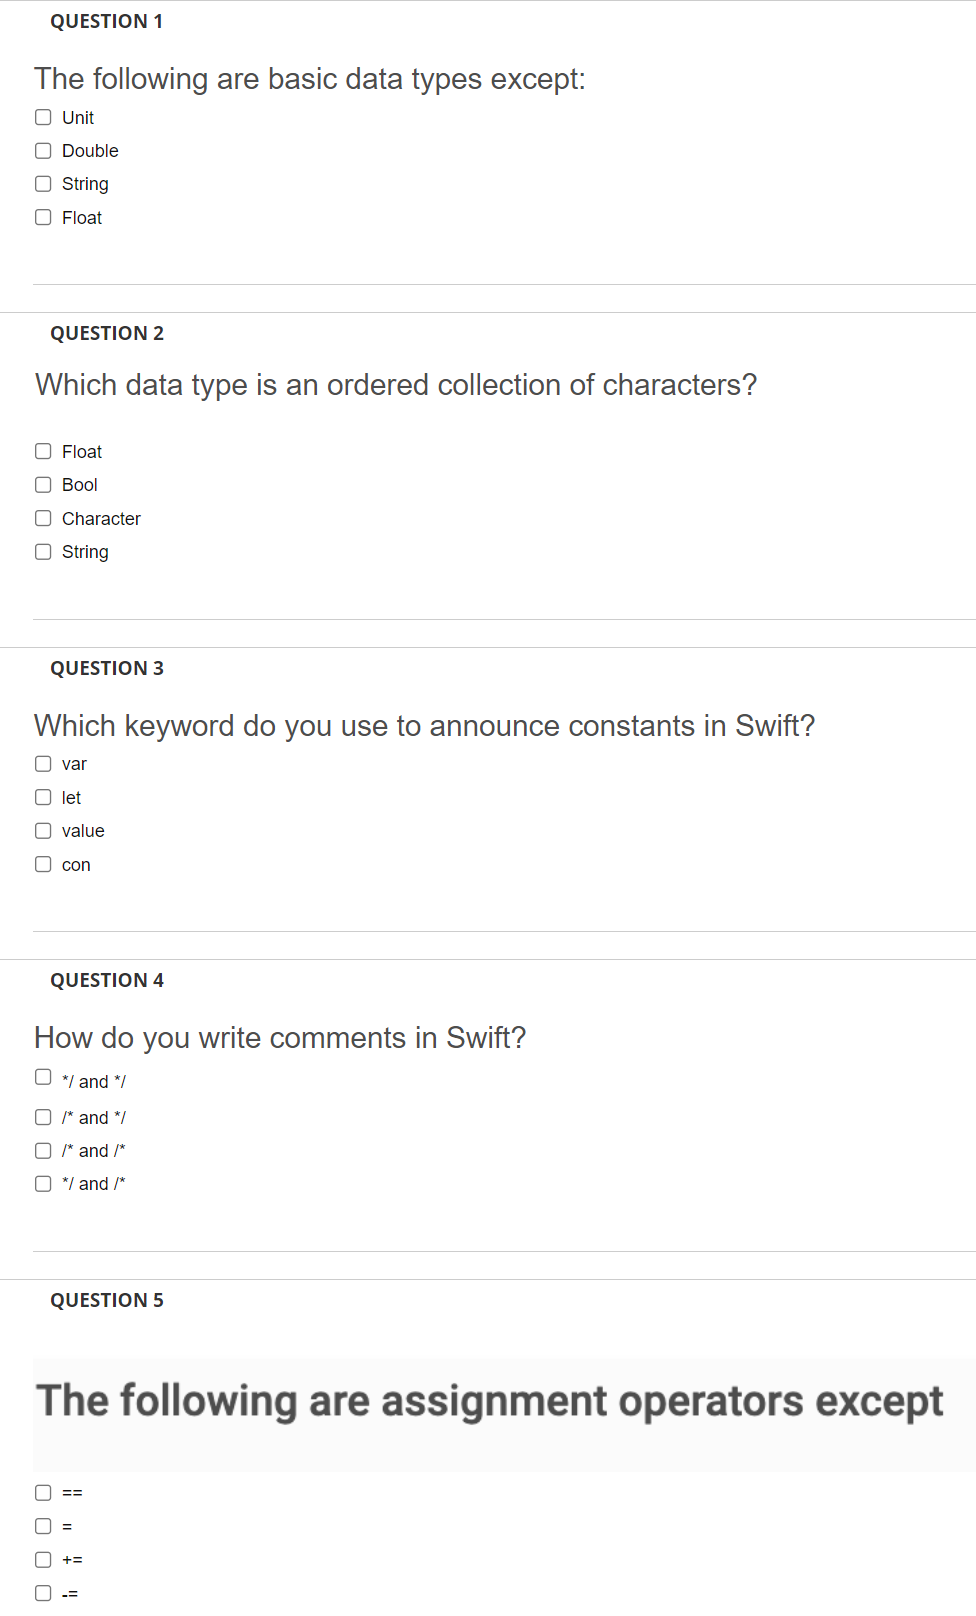Viewport: 976px width, 1616px height.
Task: Select the let keyword checkbox
Action: [x=43, y=797]
